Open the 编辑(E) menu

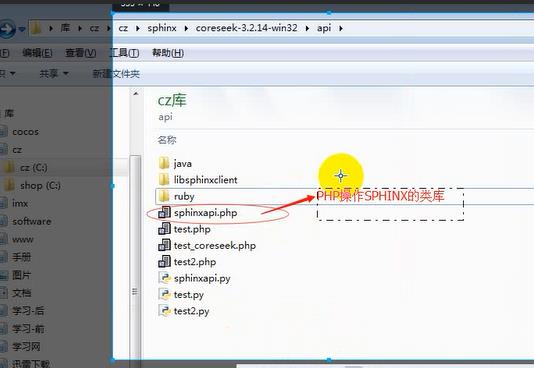click(x=37, y=53)
